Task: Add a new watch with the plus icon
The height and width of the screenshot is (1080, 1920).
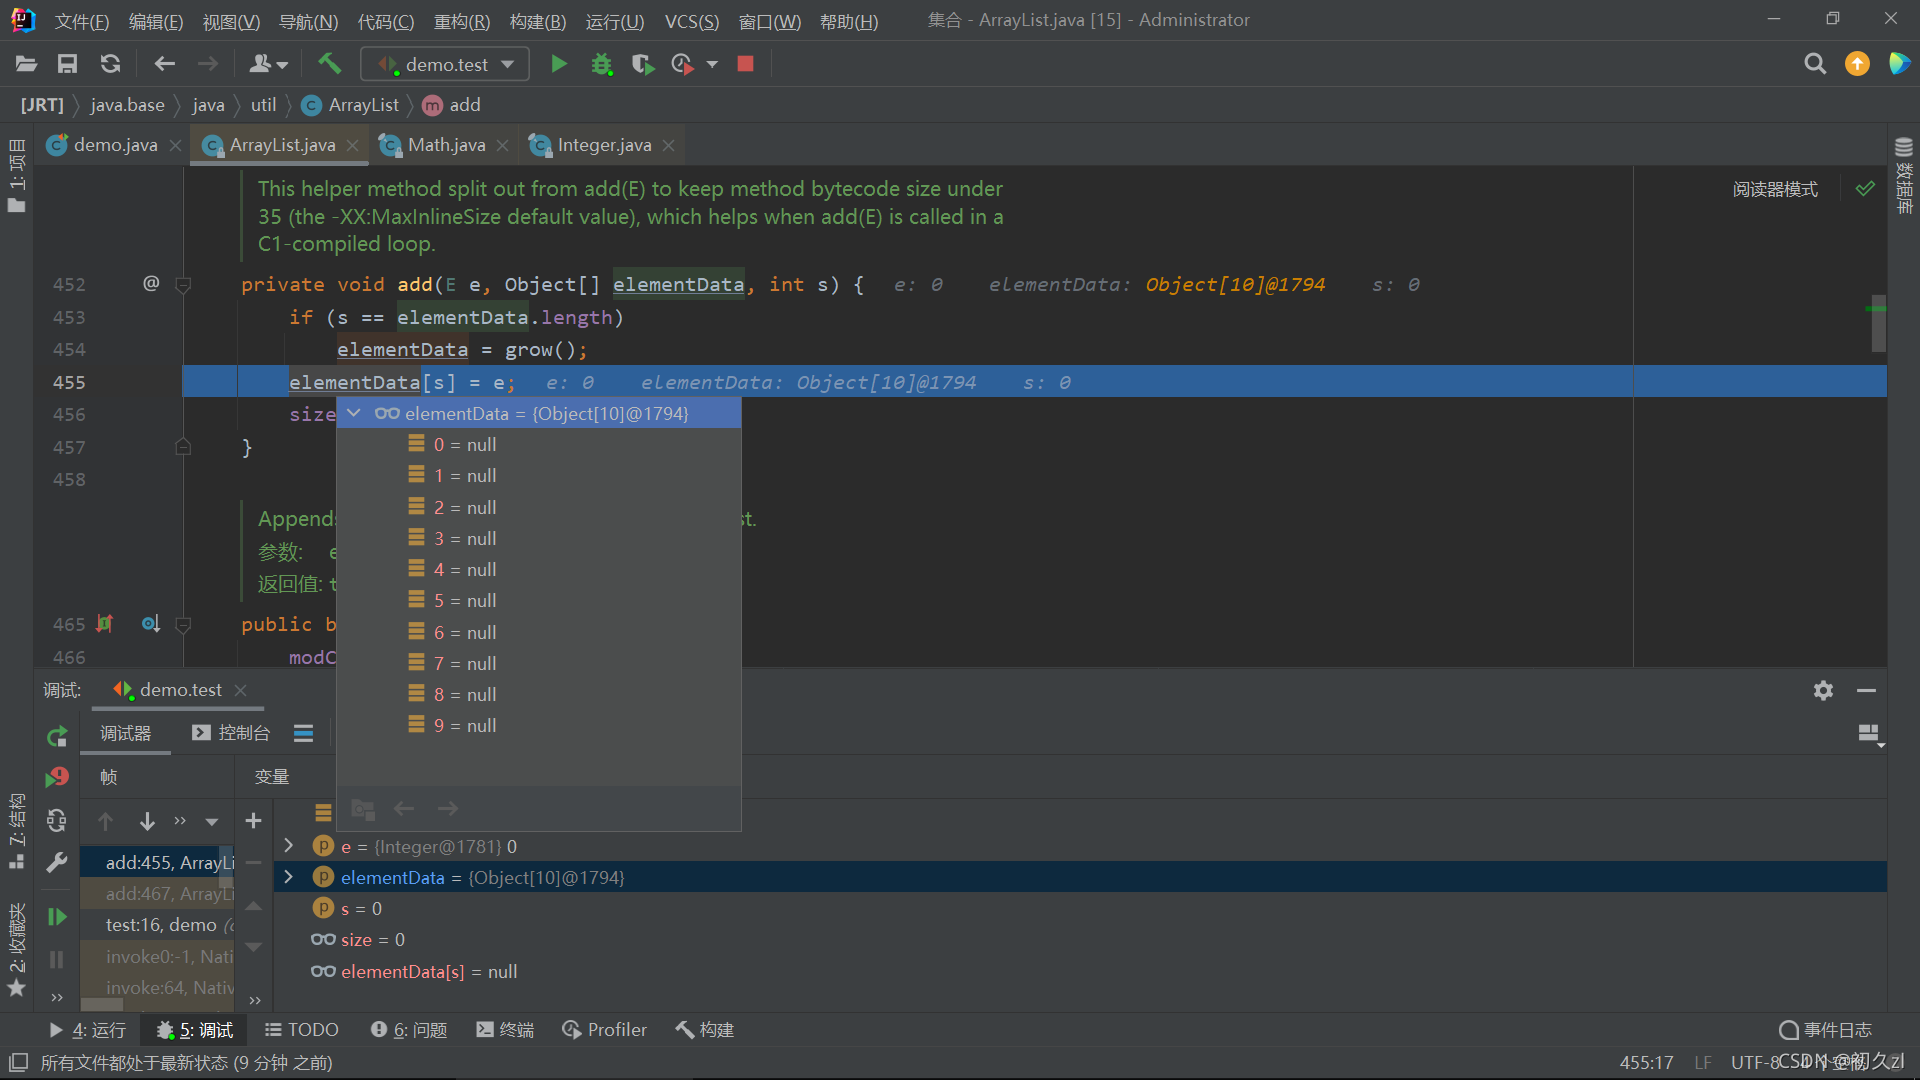Action: 253,821
